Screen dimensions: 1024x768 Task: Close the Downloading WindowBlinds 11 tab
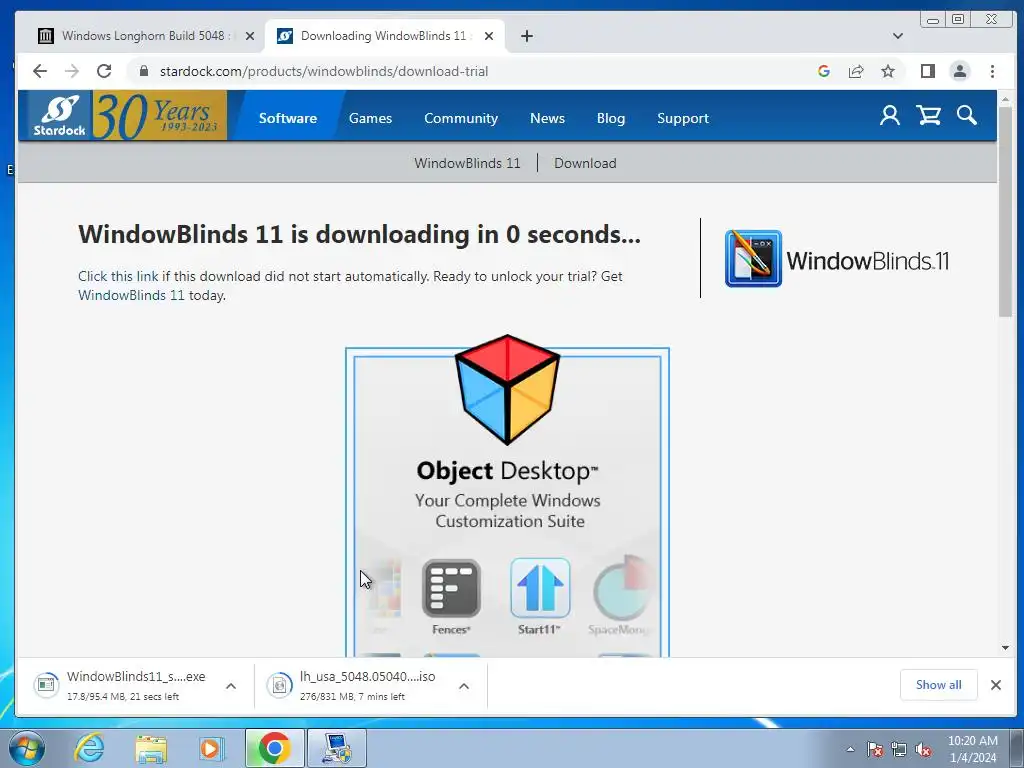488,36
